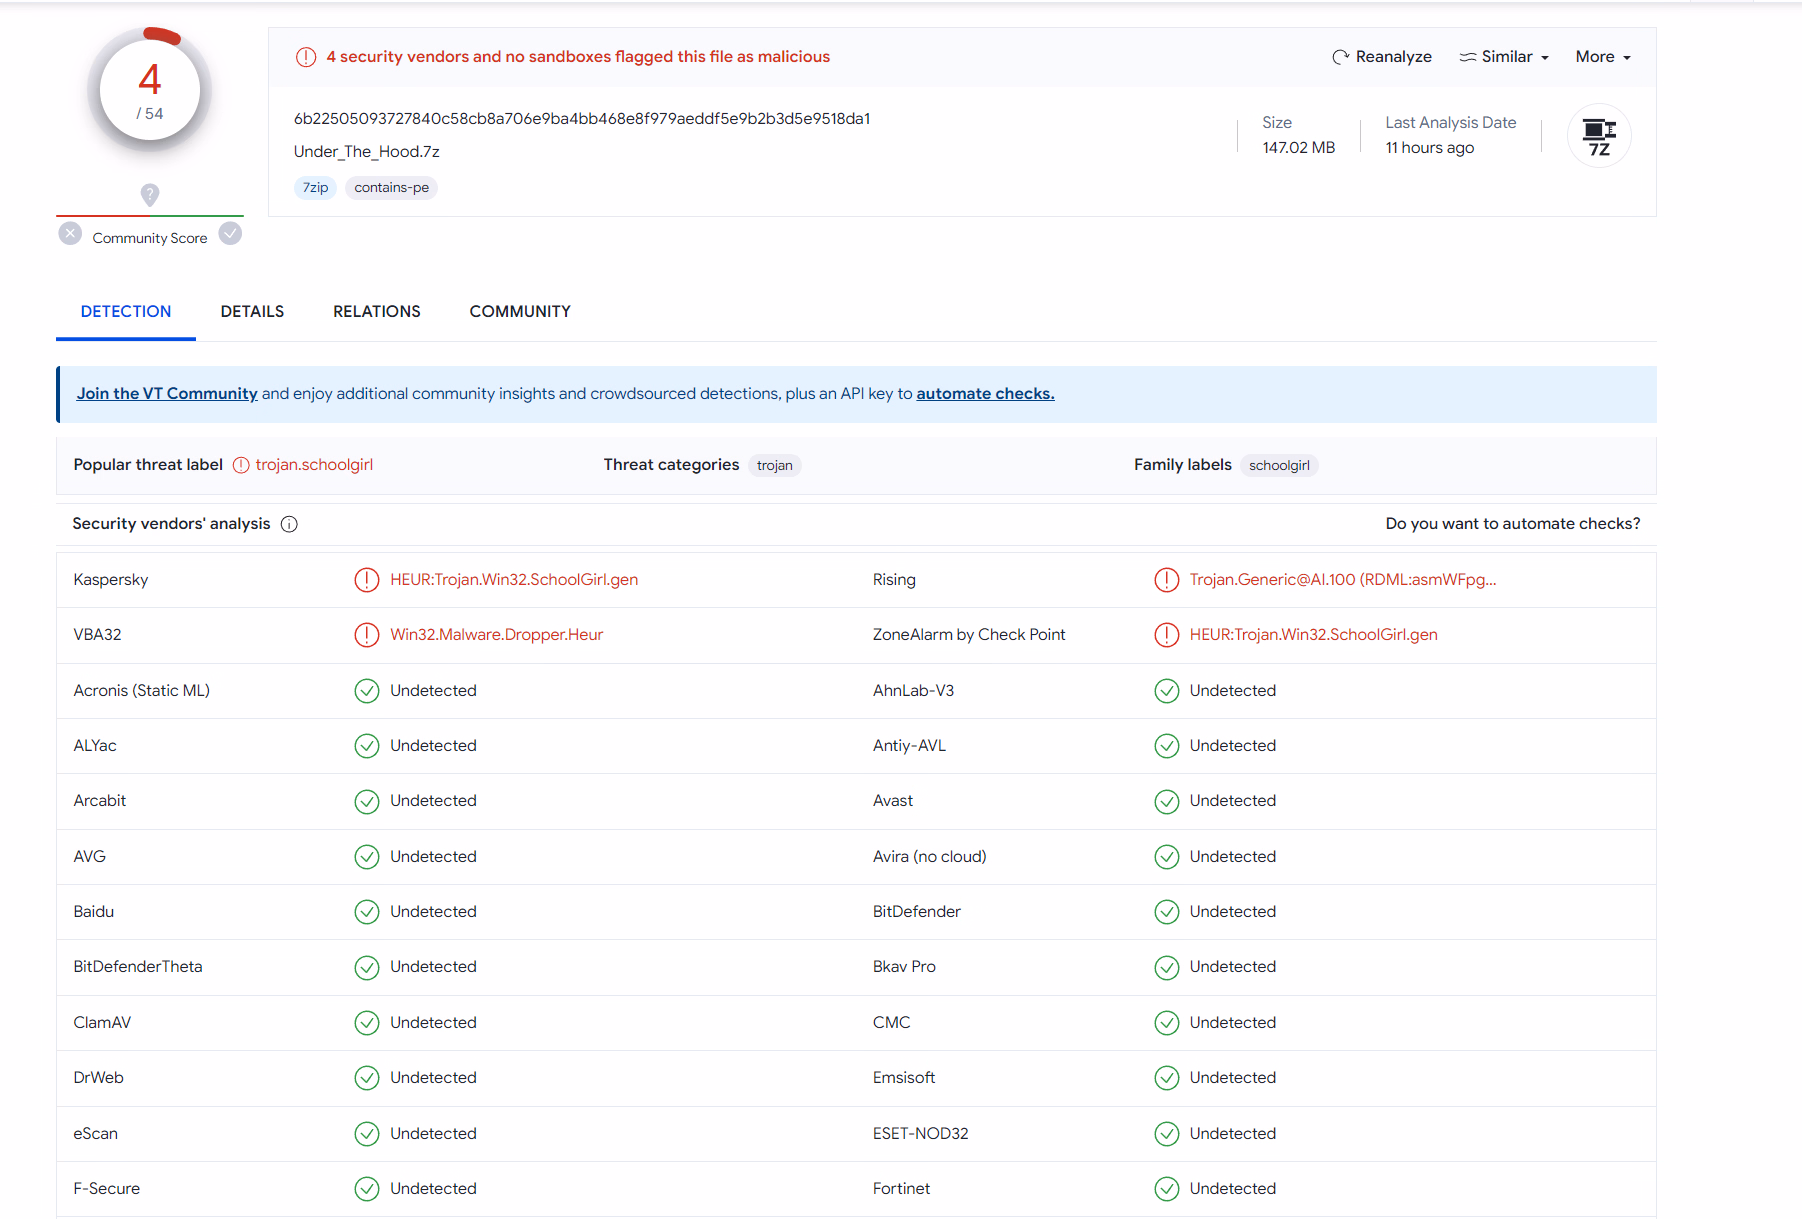1802x1219 pixels.
Task: Click the contains-pe tag
Action: pos(391,188)
